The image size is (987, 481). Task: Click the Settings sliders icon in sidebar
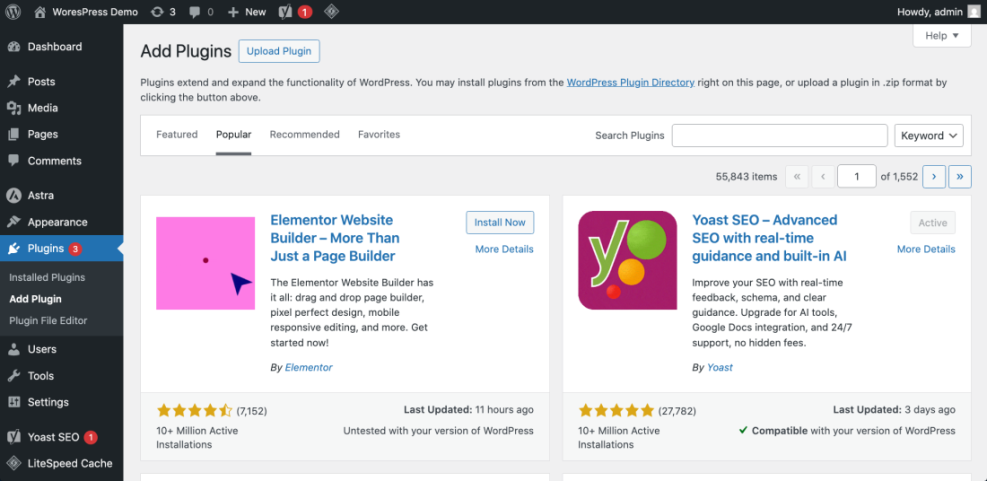coord(14,402)
